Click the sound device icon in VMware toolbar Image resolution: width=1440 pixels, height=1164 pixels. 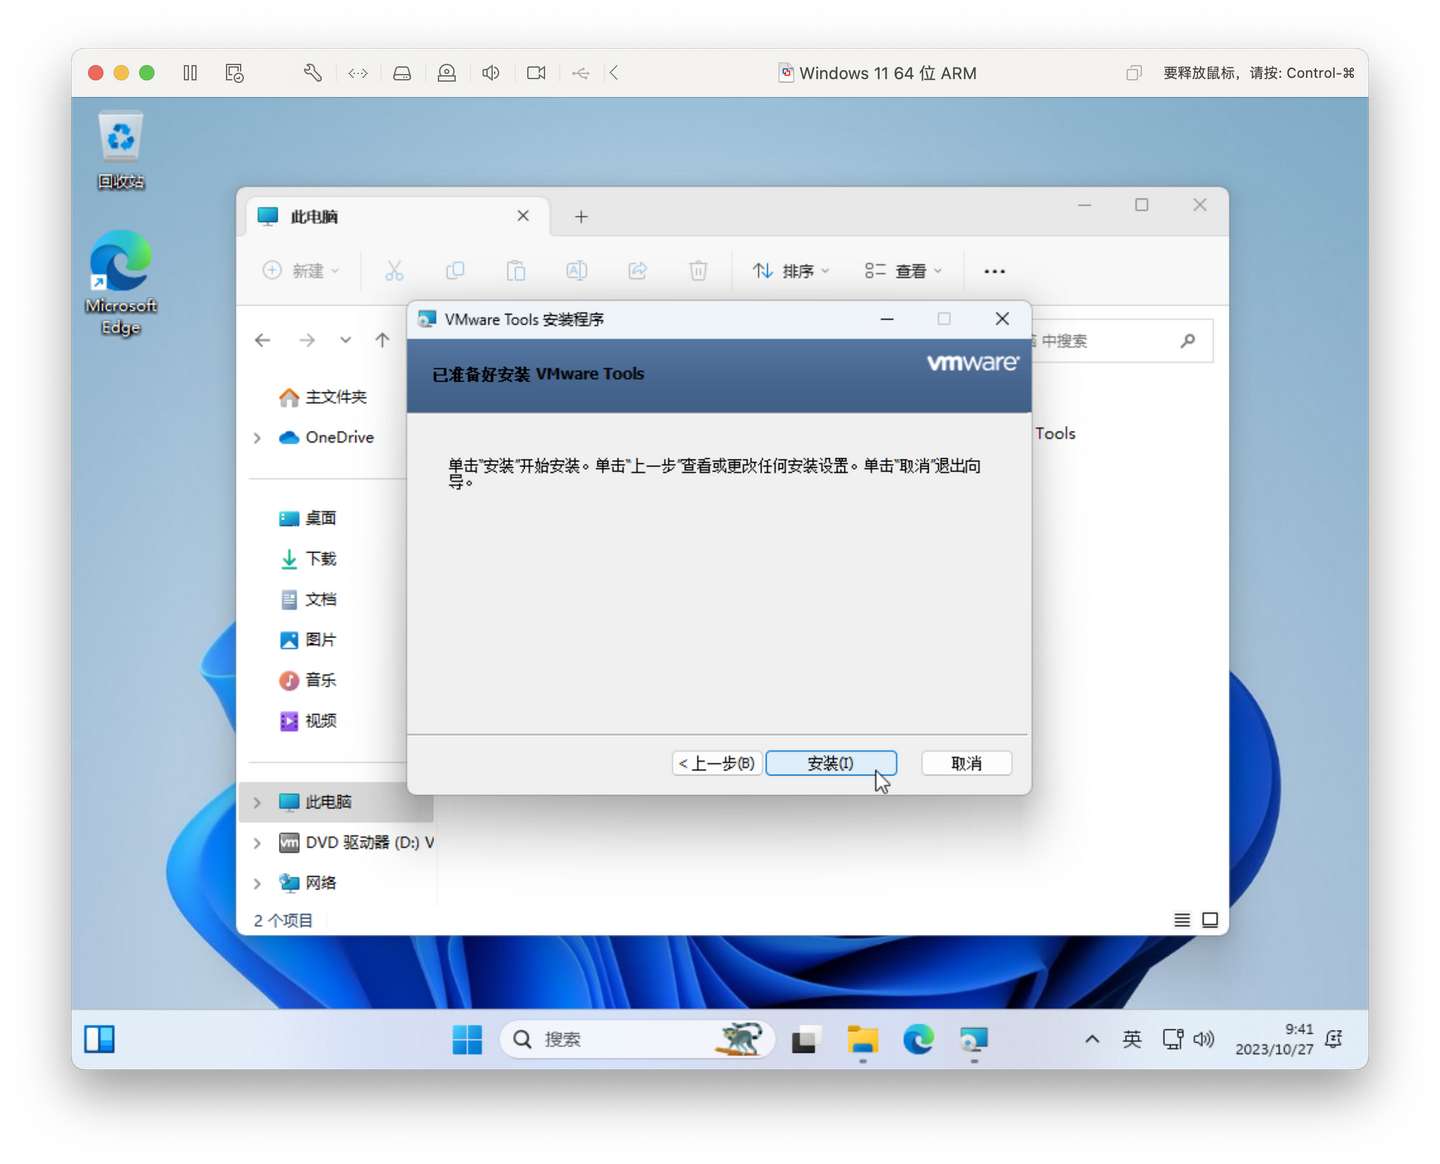coord(491,73)
